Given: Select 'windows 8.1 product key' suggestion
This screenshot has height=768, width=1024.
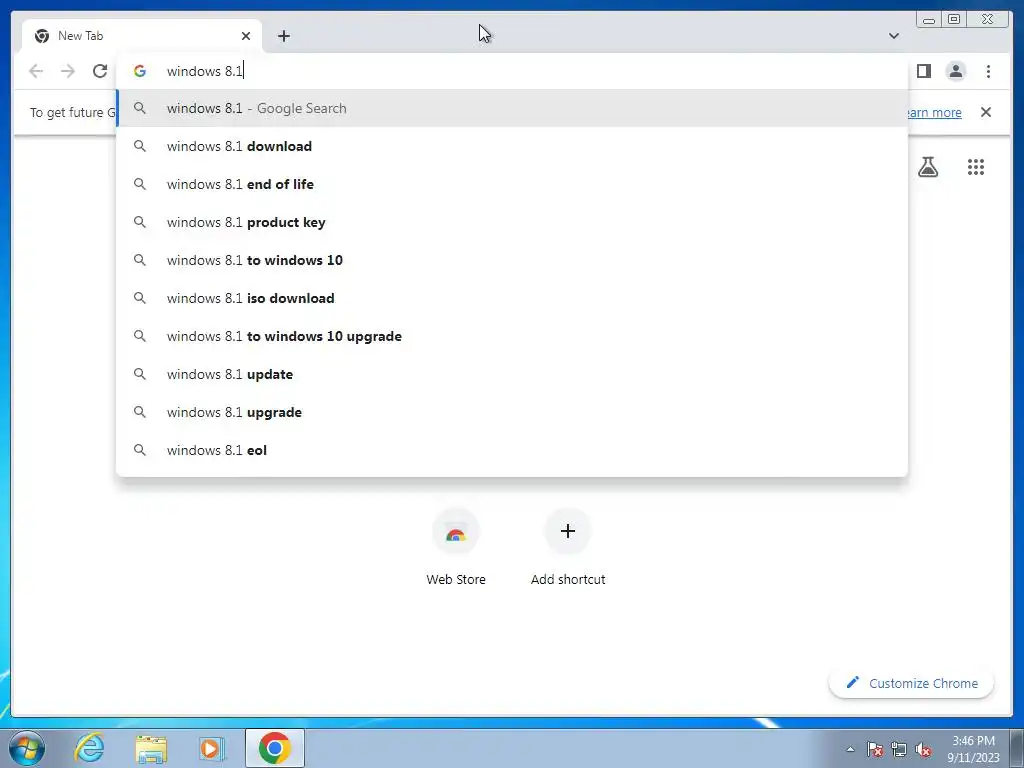Looking at the screenshot, I should click(512, 222).
